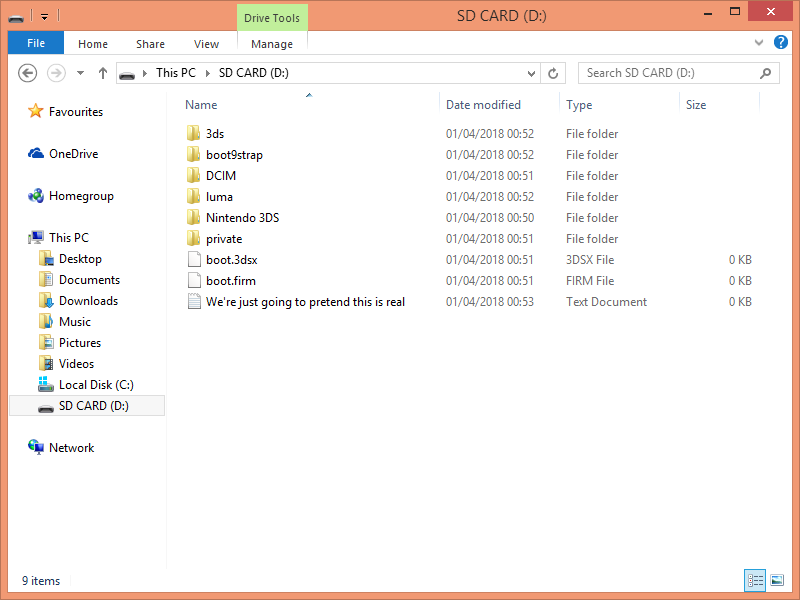
Task: Click This PC in address breadcrumb
Action: point(175,73)
